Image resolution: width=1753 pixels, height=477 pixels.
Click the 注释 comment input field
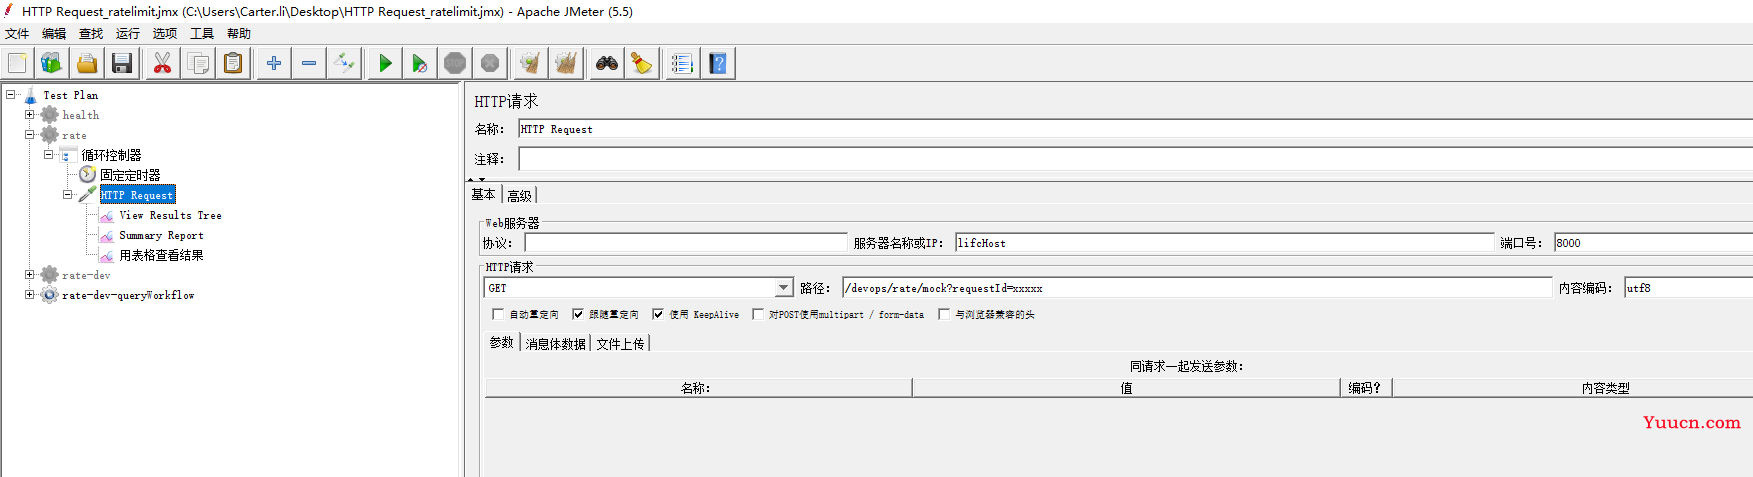[1135, 159]
